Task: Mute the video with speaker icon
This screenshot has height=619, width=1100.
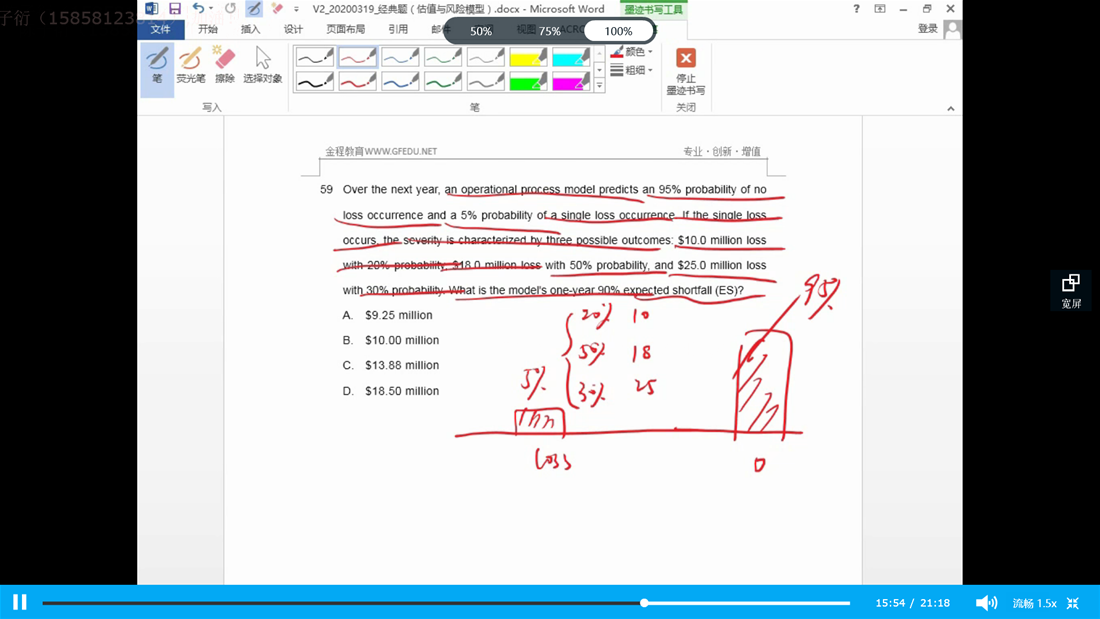Action: [x=985, y=603]
